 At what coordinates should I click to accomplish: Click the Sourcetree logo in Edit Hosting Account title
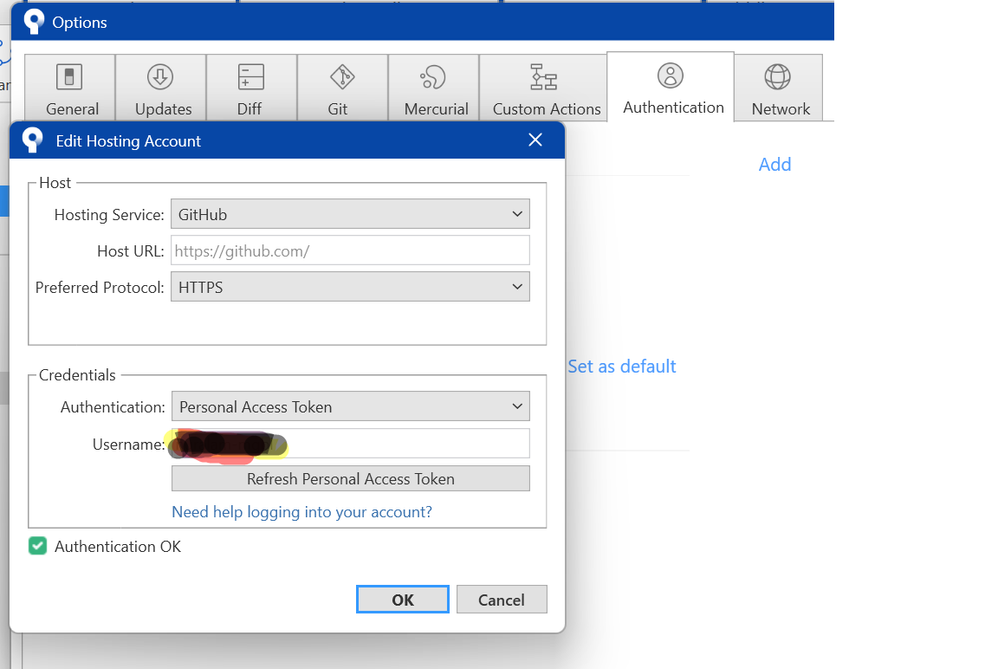[x=32, y=140]
